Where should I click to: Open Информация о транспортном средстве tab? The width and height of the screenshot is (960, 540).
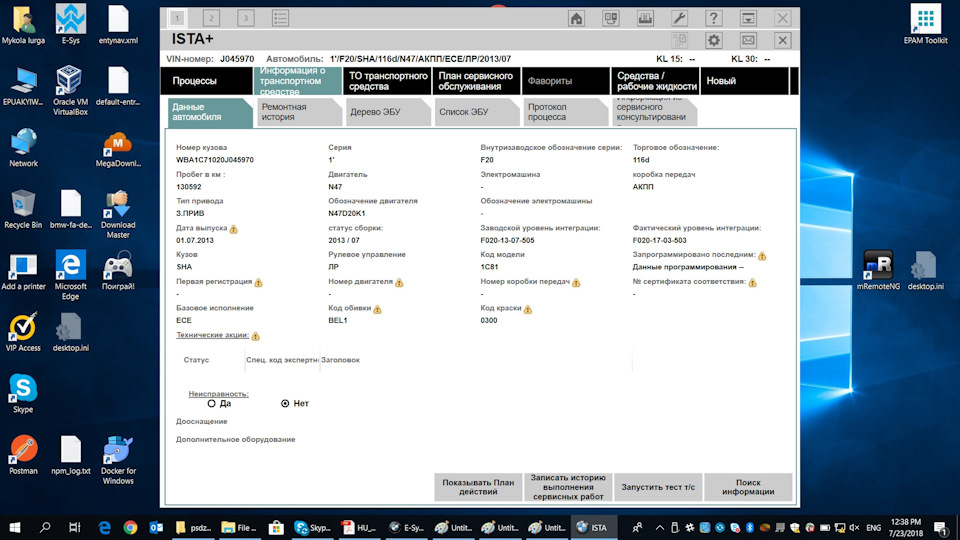(x=297, y=81)
